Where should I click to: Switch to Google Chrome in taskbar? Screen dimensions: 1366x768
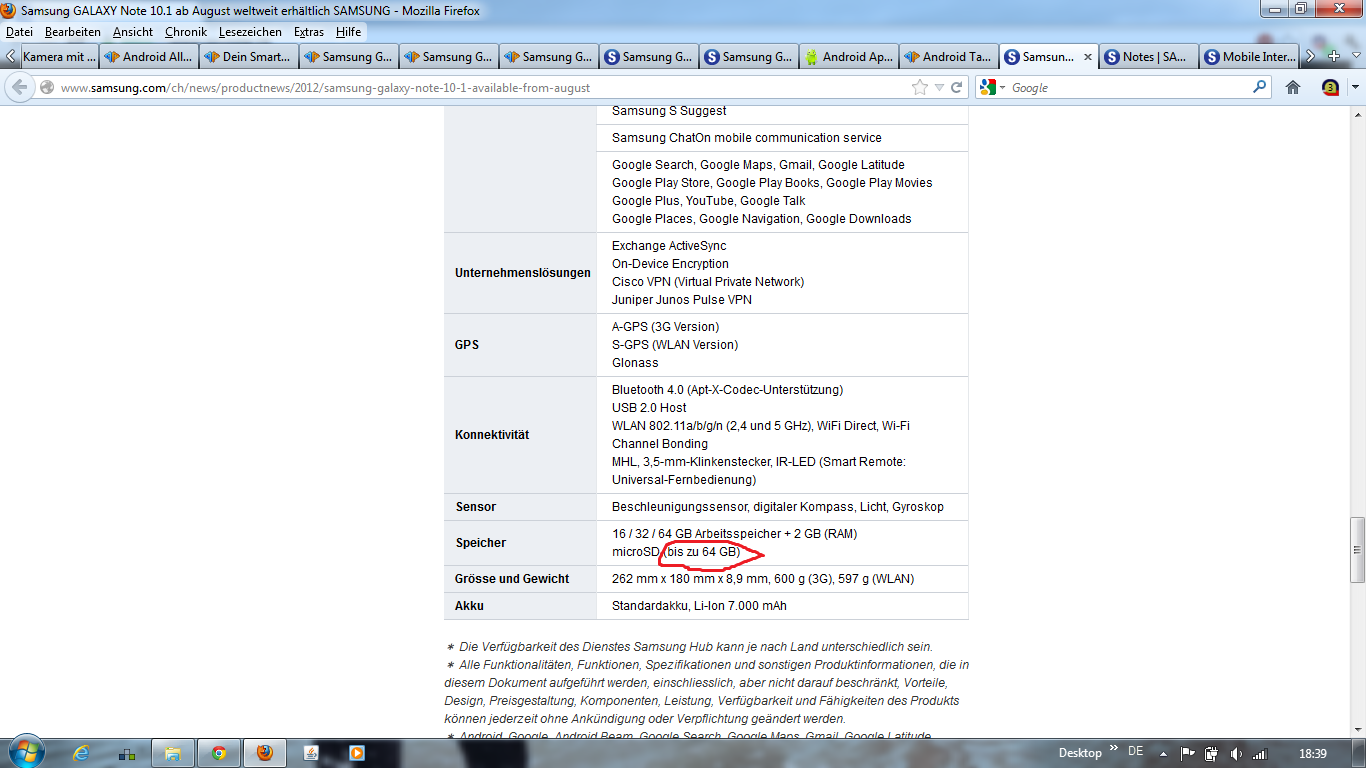point(219,753)
